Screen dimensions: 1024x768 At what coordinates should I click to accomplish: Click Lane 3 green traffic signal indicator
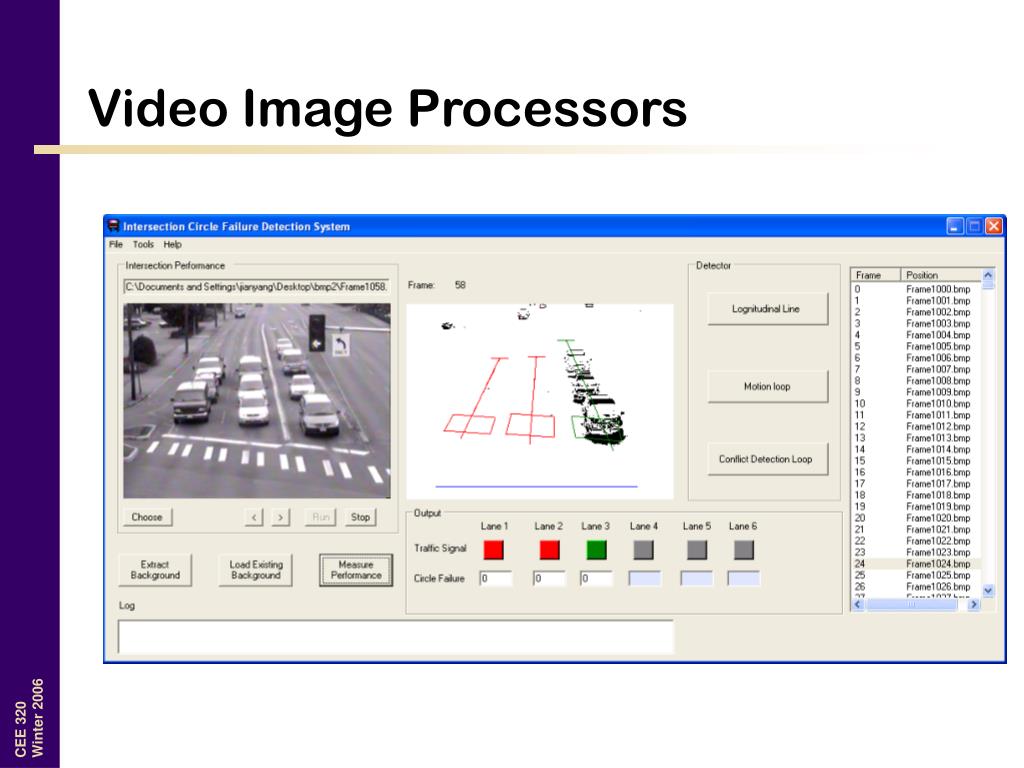pyautogui.click(x=596, y=550)
